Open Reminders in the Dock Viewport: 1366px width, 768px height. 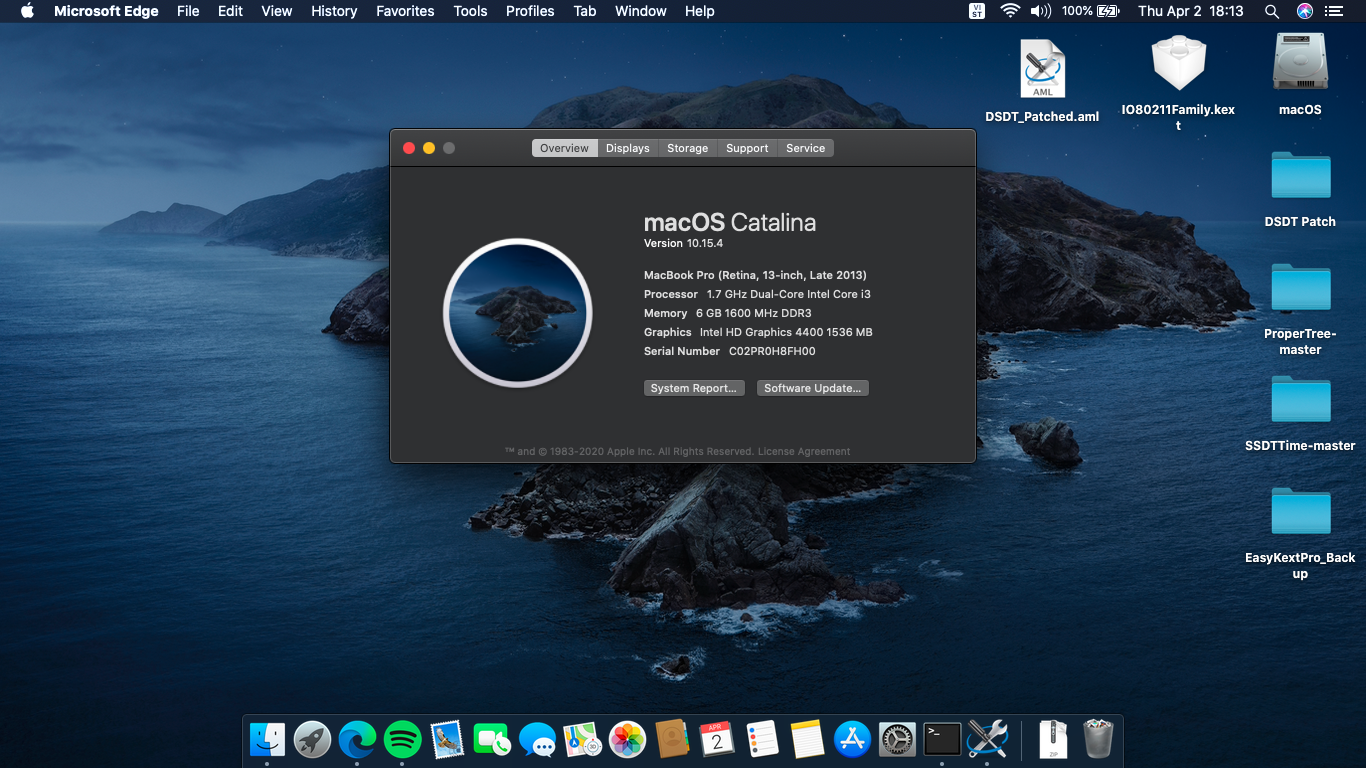(x=762, y=740)
